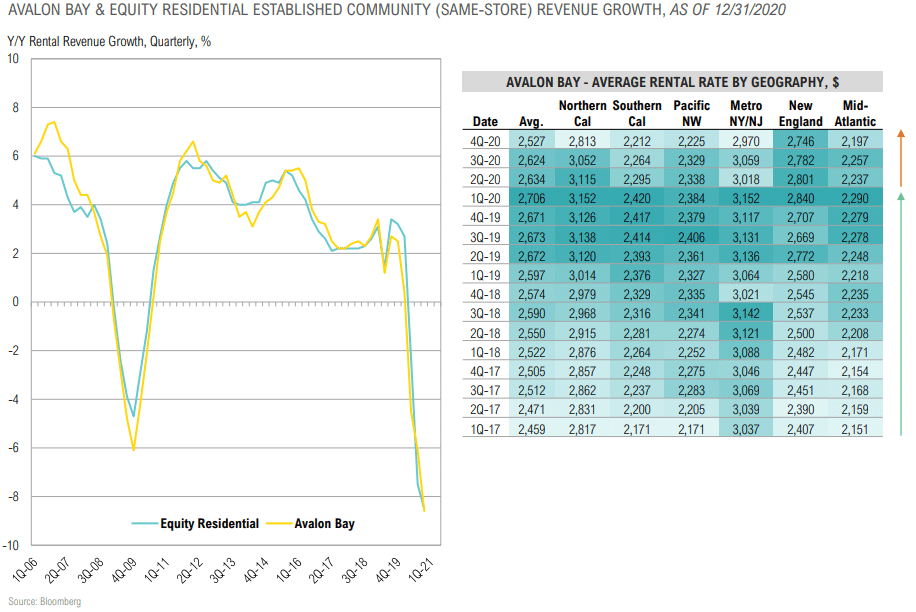Click the 2Q-18 average value 2,550

click(531, 333)
